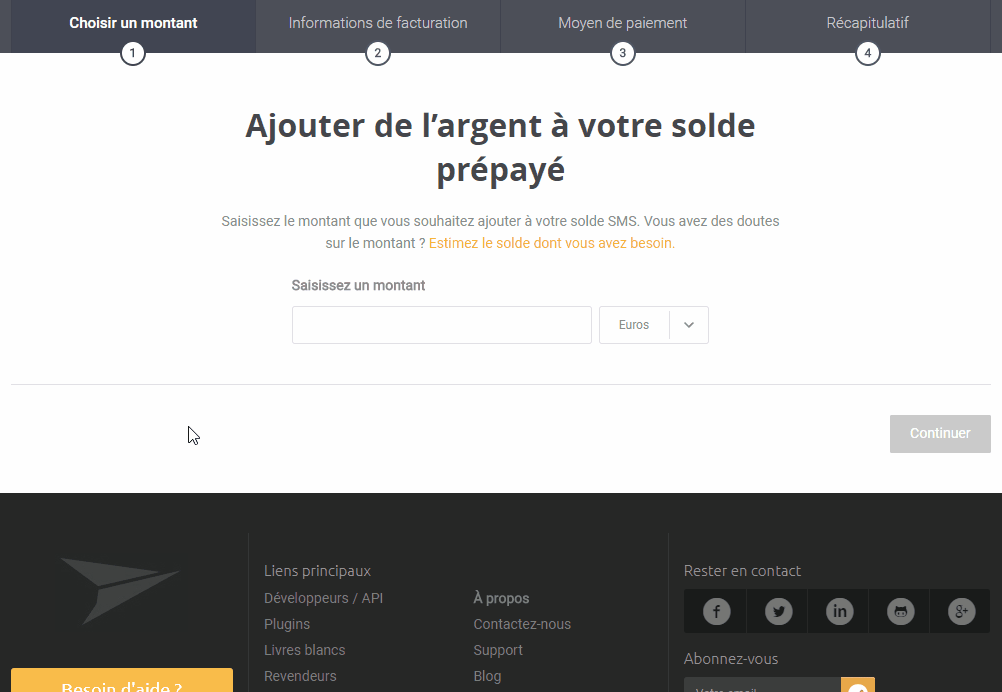Open the GitHub social icon
The width and height of the screenshot is (1002, 692).
(x=900, y=611)
